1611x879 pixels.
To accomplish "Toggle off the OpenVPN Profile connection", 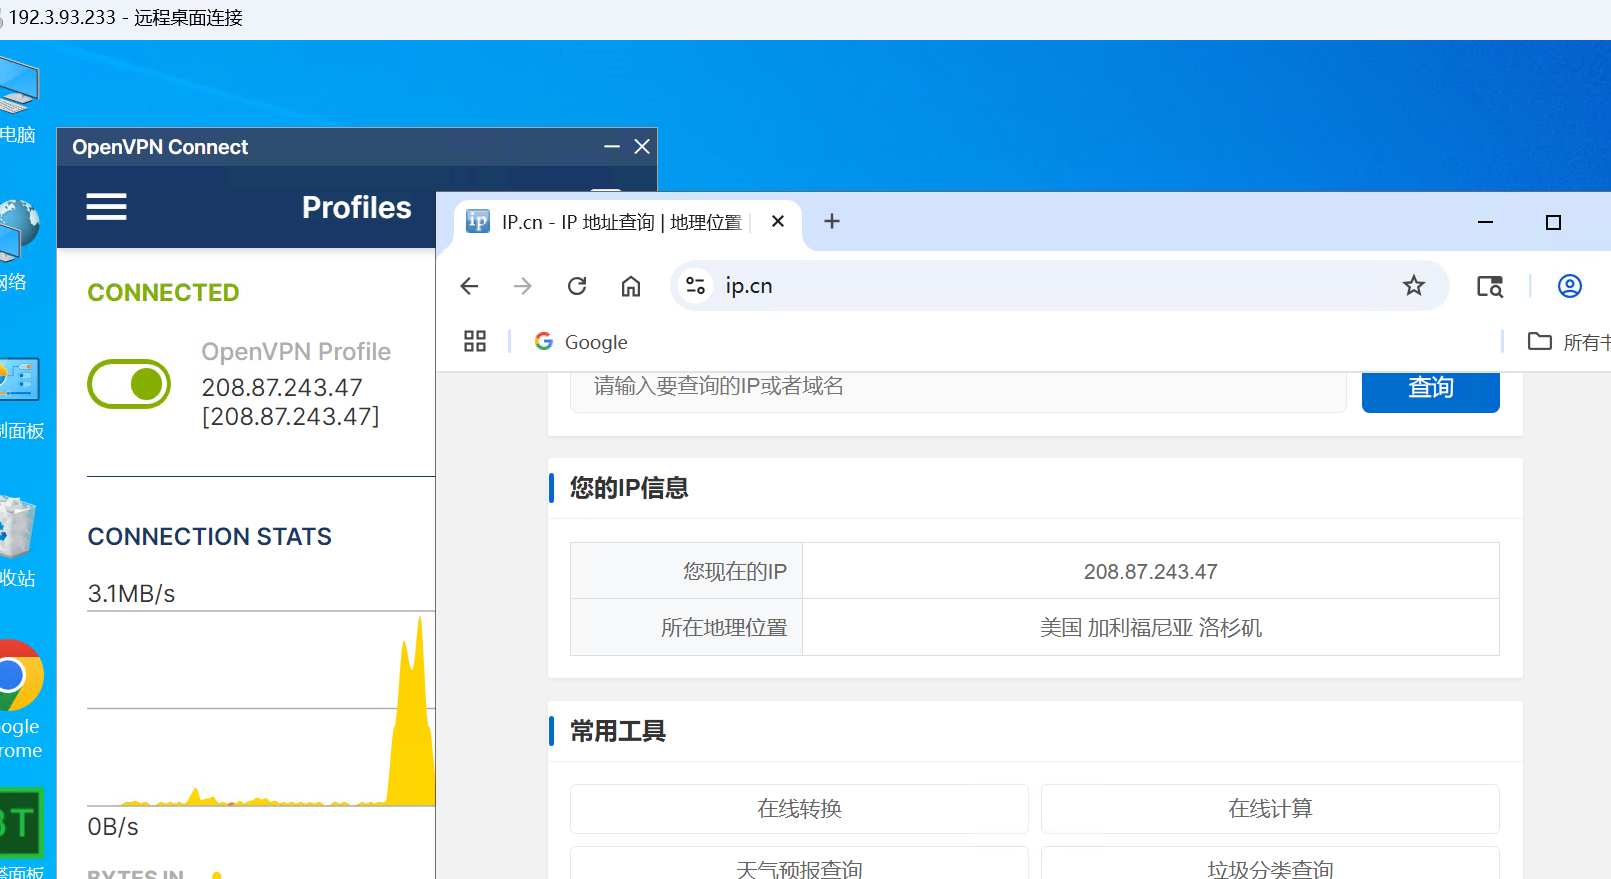I will pyautogui.click(x=129, y=384).
